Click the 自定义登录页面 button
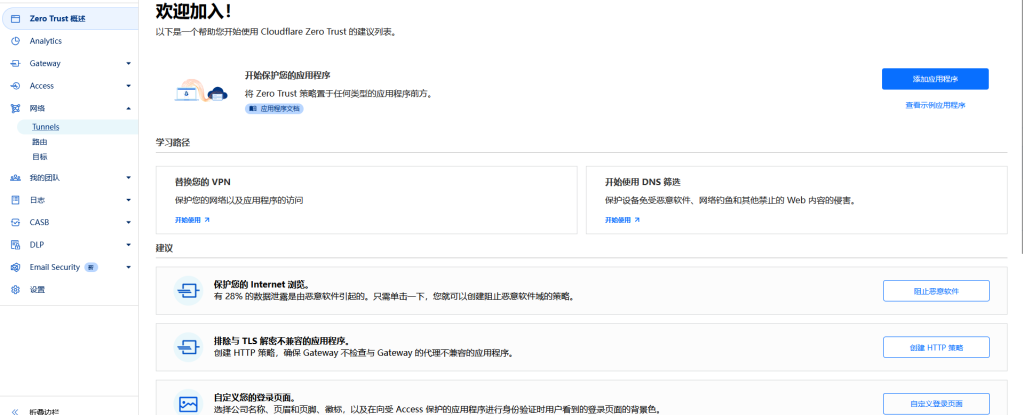 click(x=936, y=404)
